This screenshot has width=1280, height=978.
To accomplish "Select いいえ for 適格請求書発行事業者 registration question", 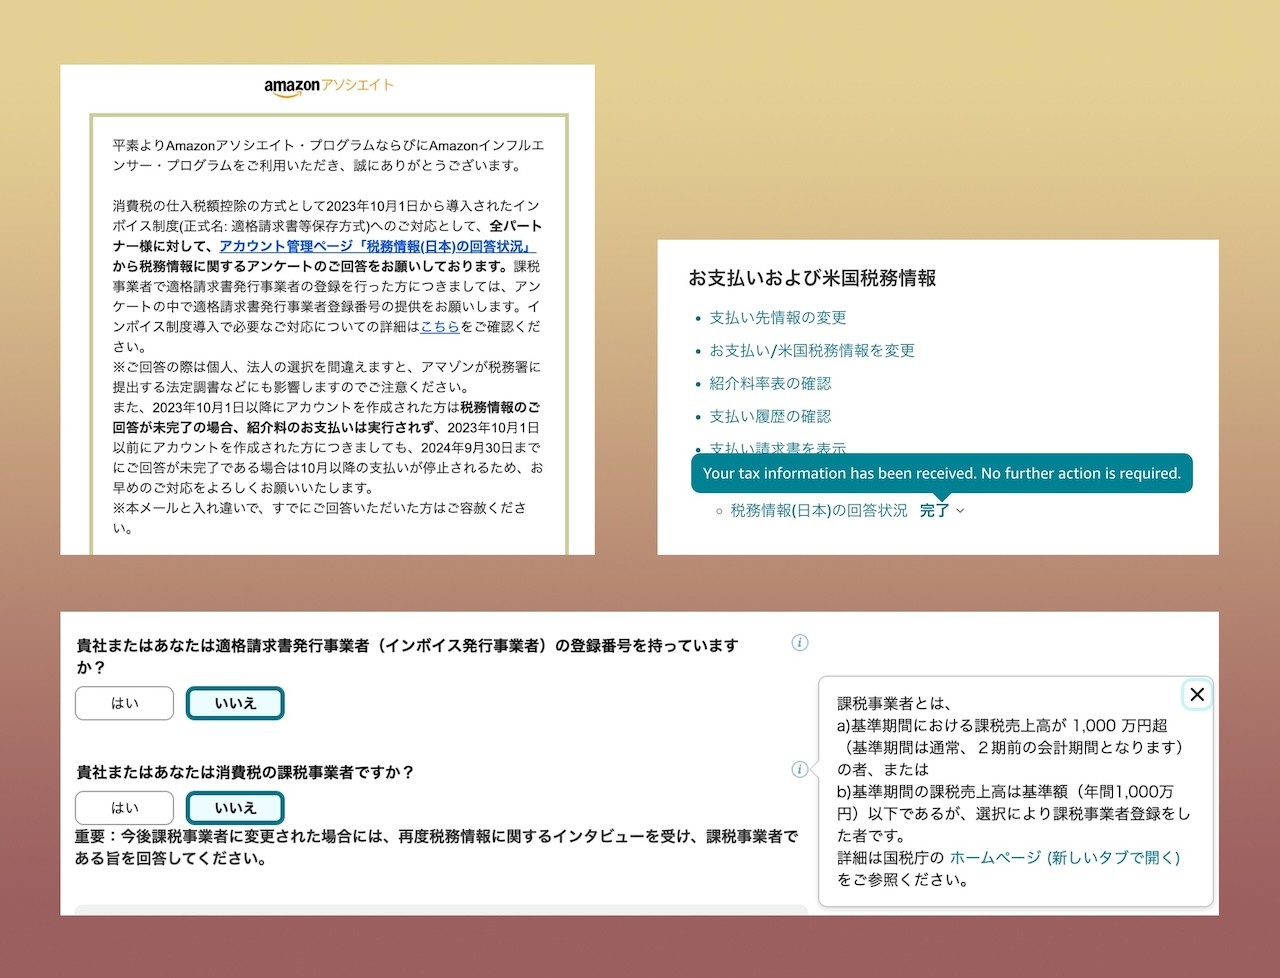I will pos(235,703).
